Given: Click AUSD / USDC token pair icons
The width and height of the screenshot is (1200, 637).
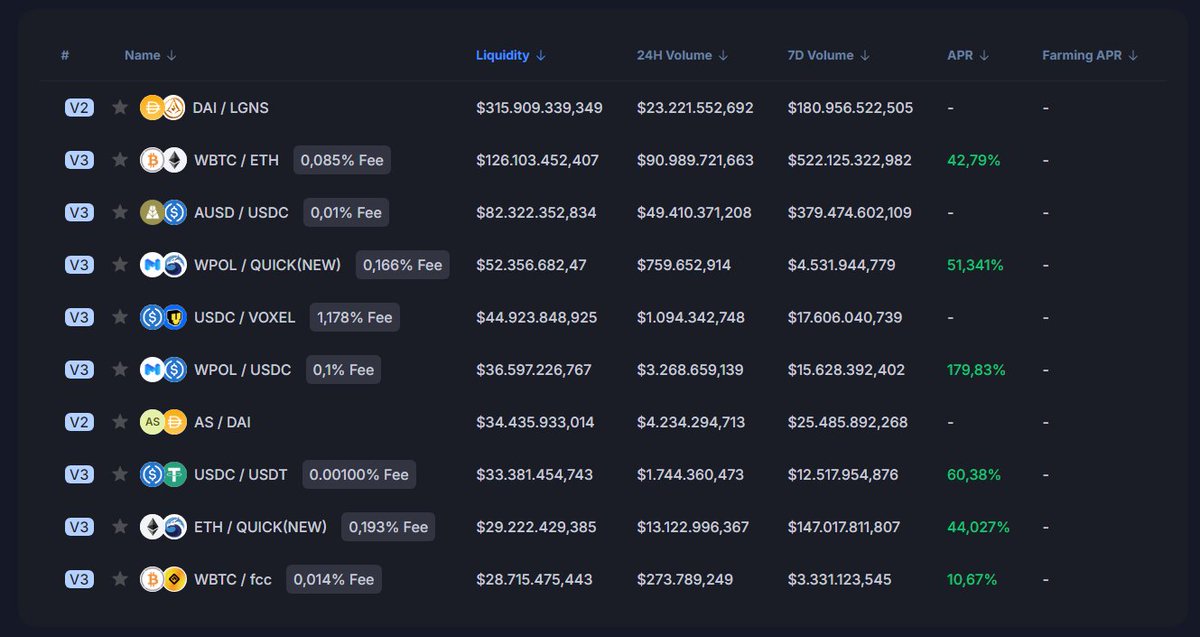Looking at the screenshot, I should pos(163,212).
